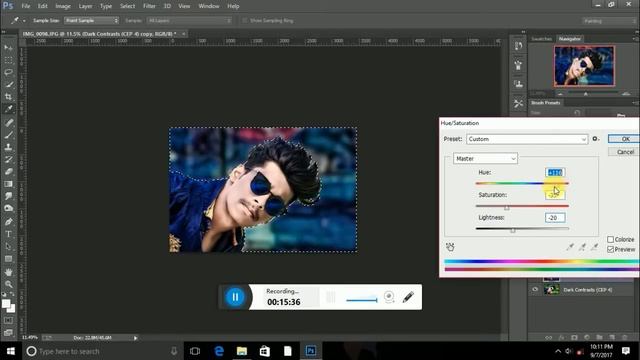This screenshot has width=640, height=360.
Task: Select the Eraser tool
Action: click(8, 171)
